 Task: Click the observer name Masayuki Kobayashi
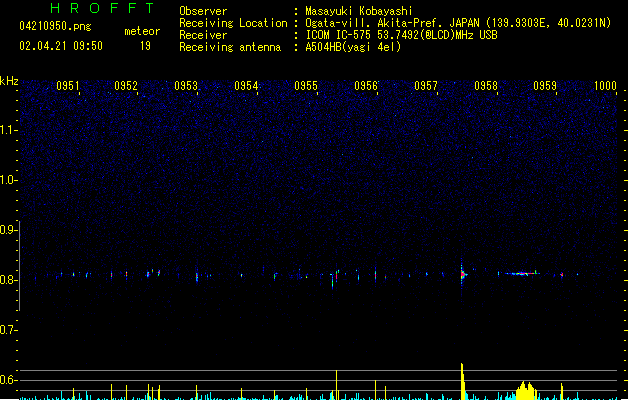pyautogui.click(x=358, y=11)
